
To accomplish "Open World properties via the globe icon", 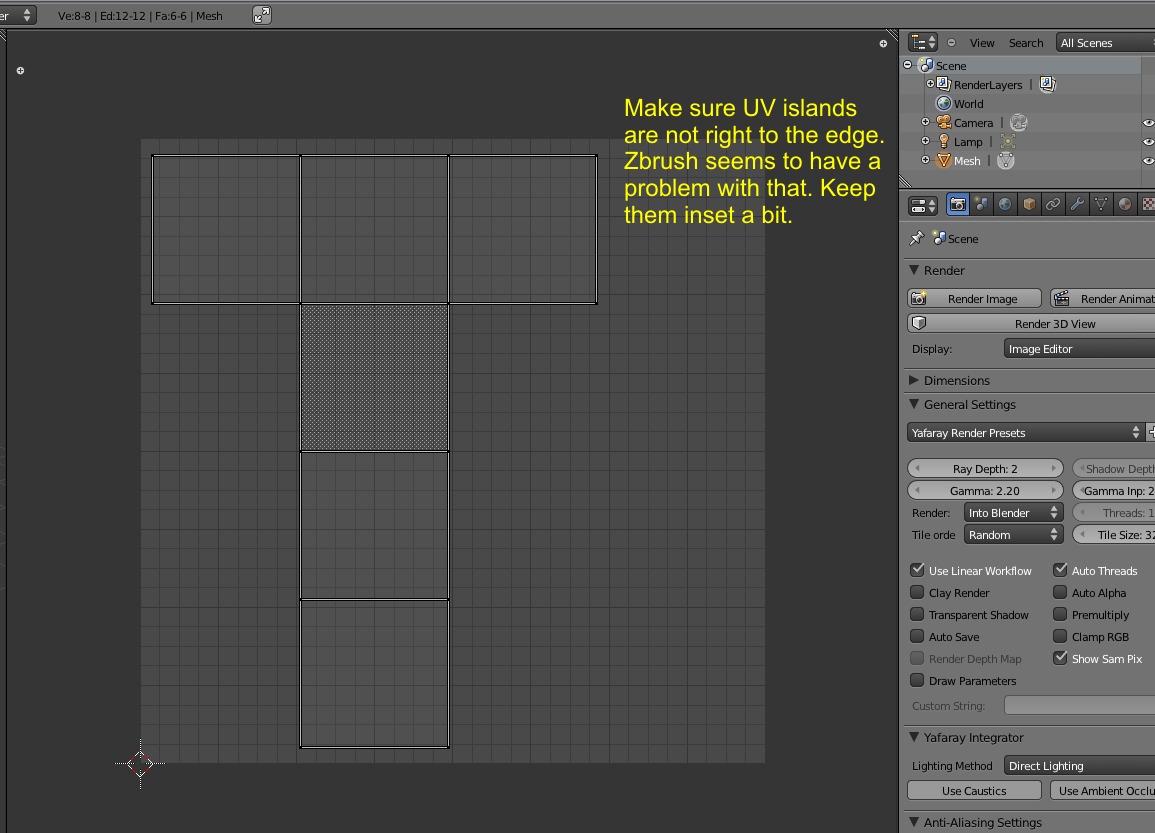I will point(1005,205).
